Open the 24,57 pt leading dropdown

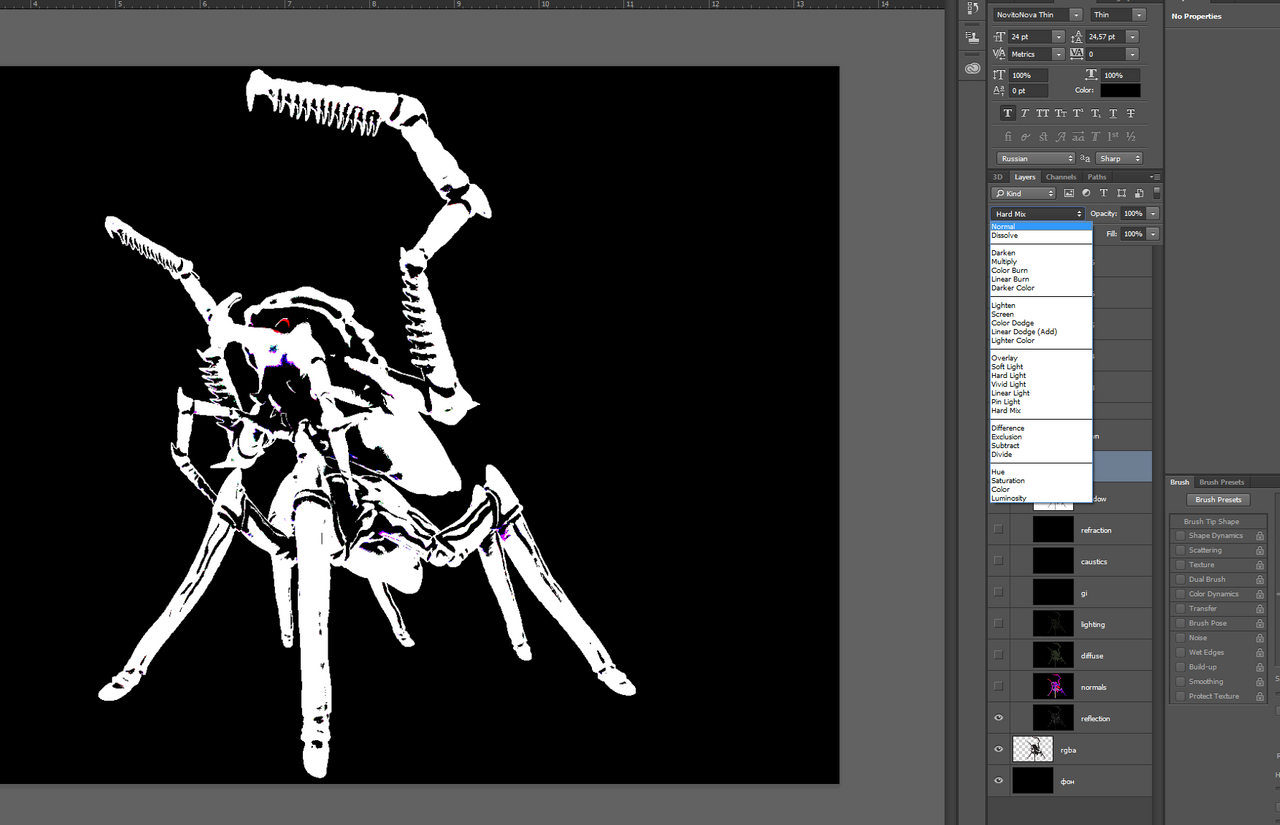1132,37
